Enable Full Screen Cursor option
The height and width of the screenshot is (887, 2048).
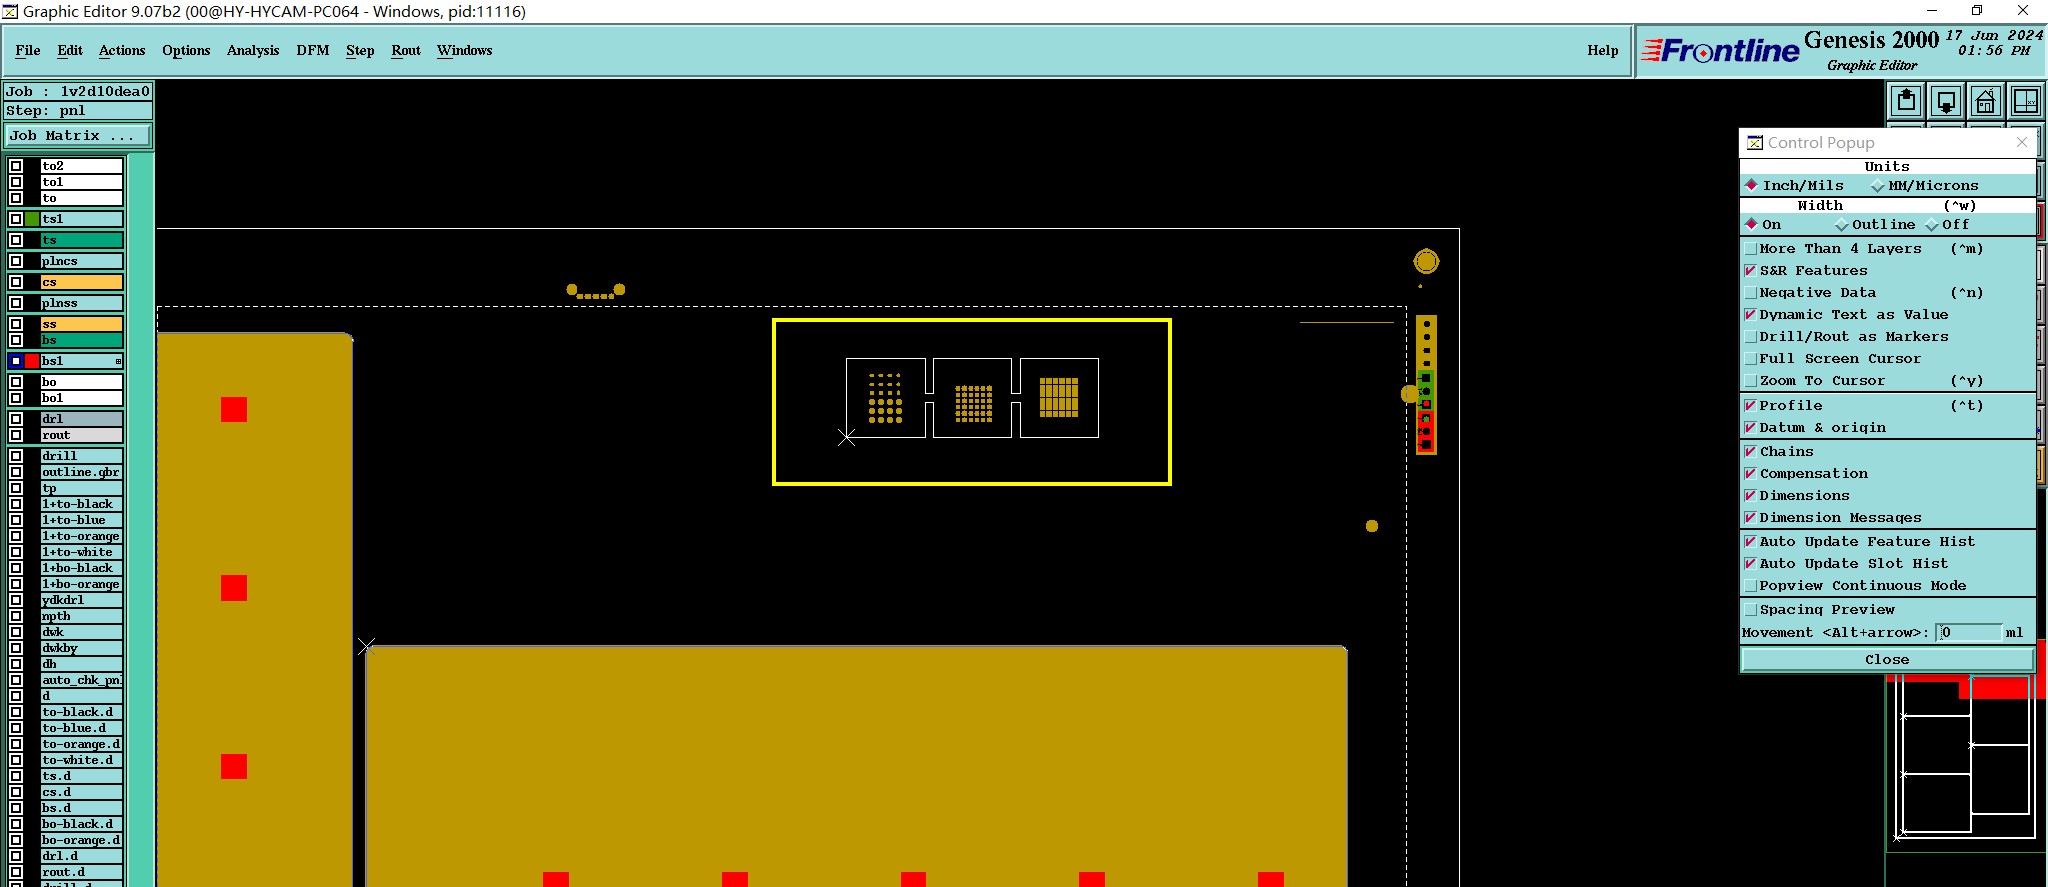pyautogui.click(x=1751, y=359)
